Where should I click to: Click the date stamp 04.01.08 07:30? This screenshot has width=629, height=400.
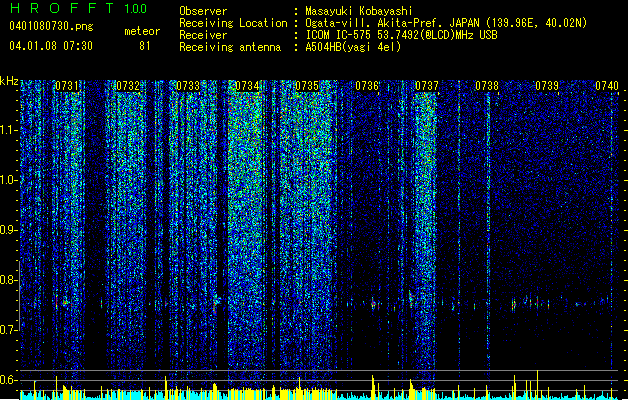[x=51, y=46]
